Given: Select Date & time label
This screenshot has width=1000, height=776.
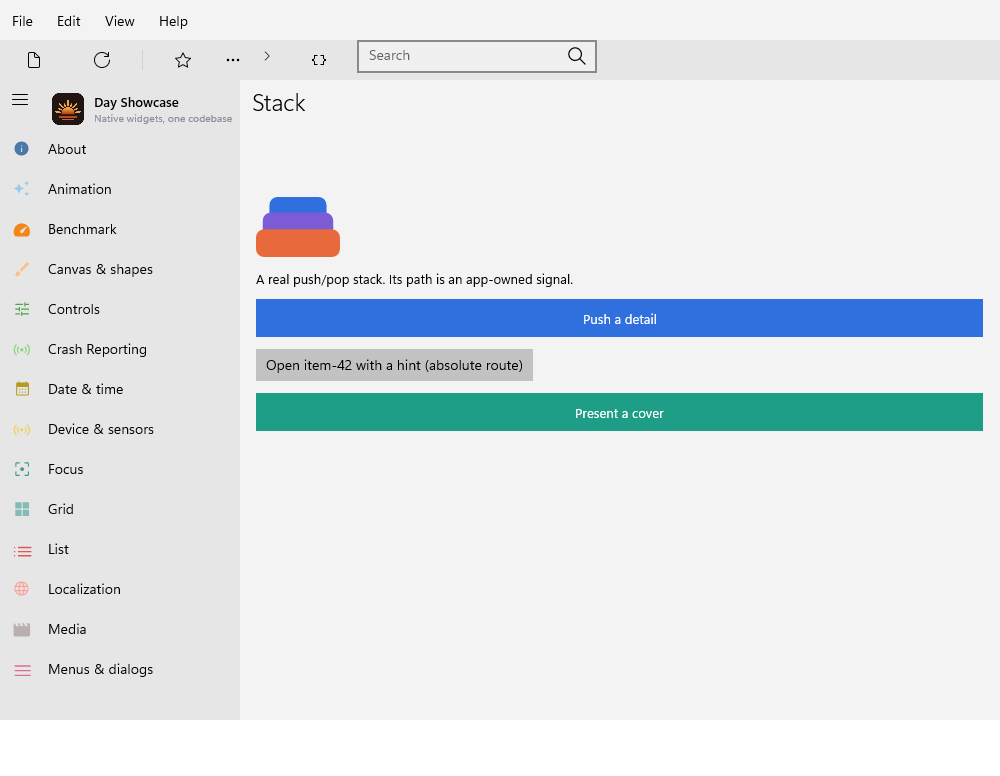Looking at the screenshot, I should coord(85,390).
